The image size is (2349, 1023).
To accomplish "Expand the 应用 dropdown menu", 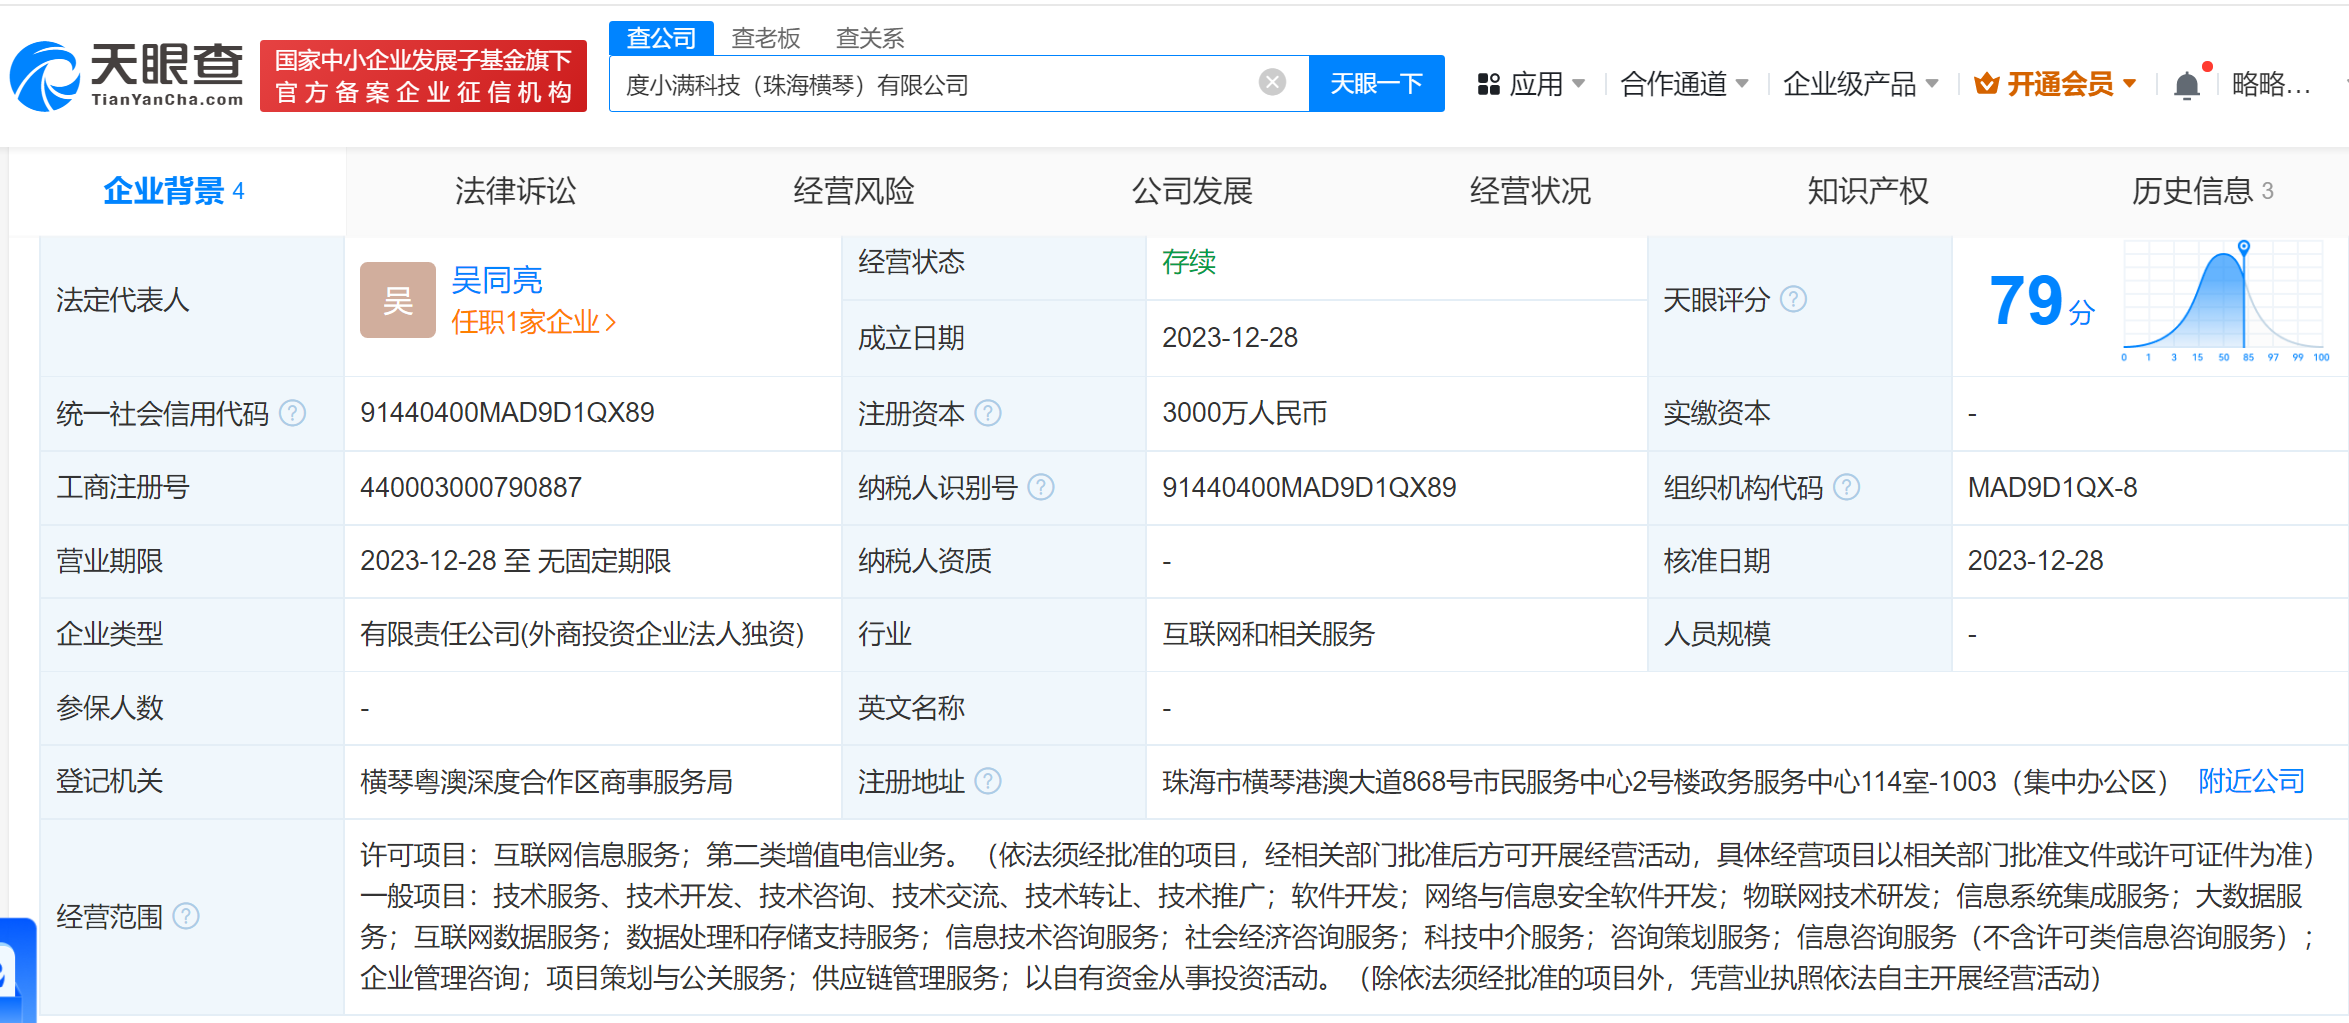I will [1531, 85].
